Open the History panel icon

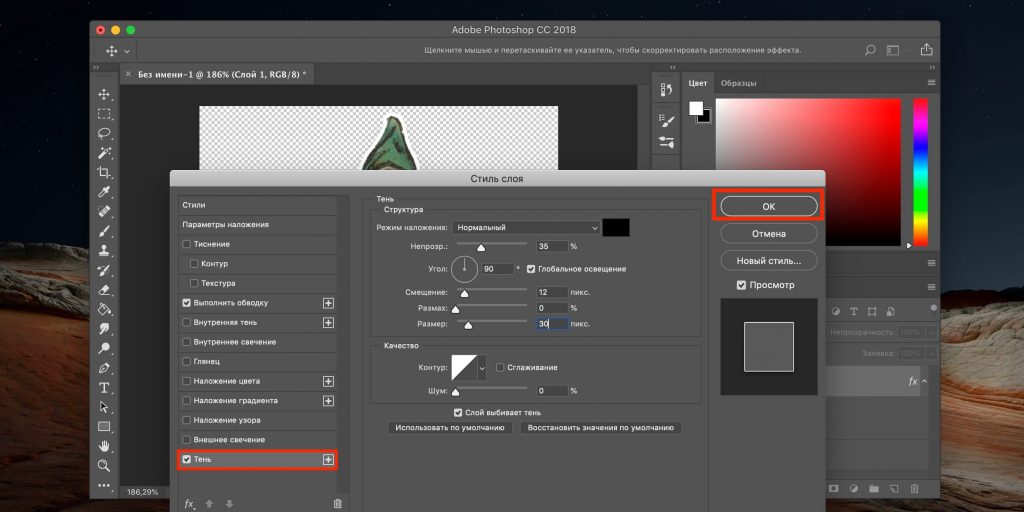667,90
